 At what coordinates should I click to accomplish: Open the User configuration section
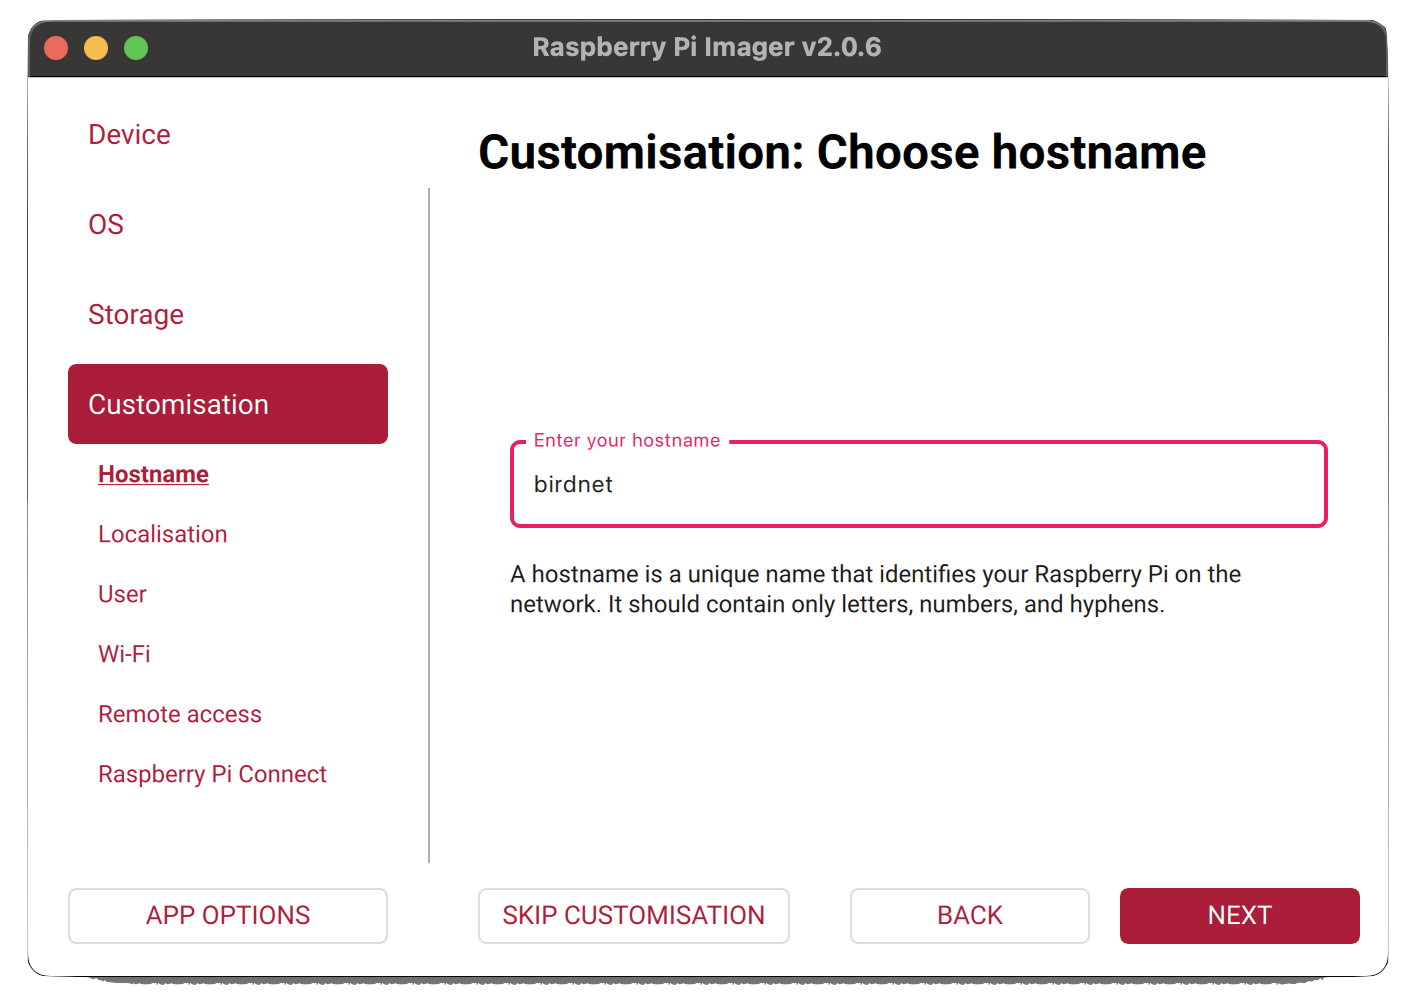coord(121,594)
